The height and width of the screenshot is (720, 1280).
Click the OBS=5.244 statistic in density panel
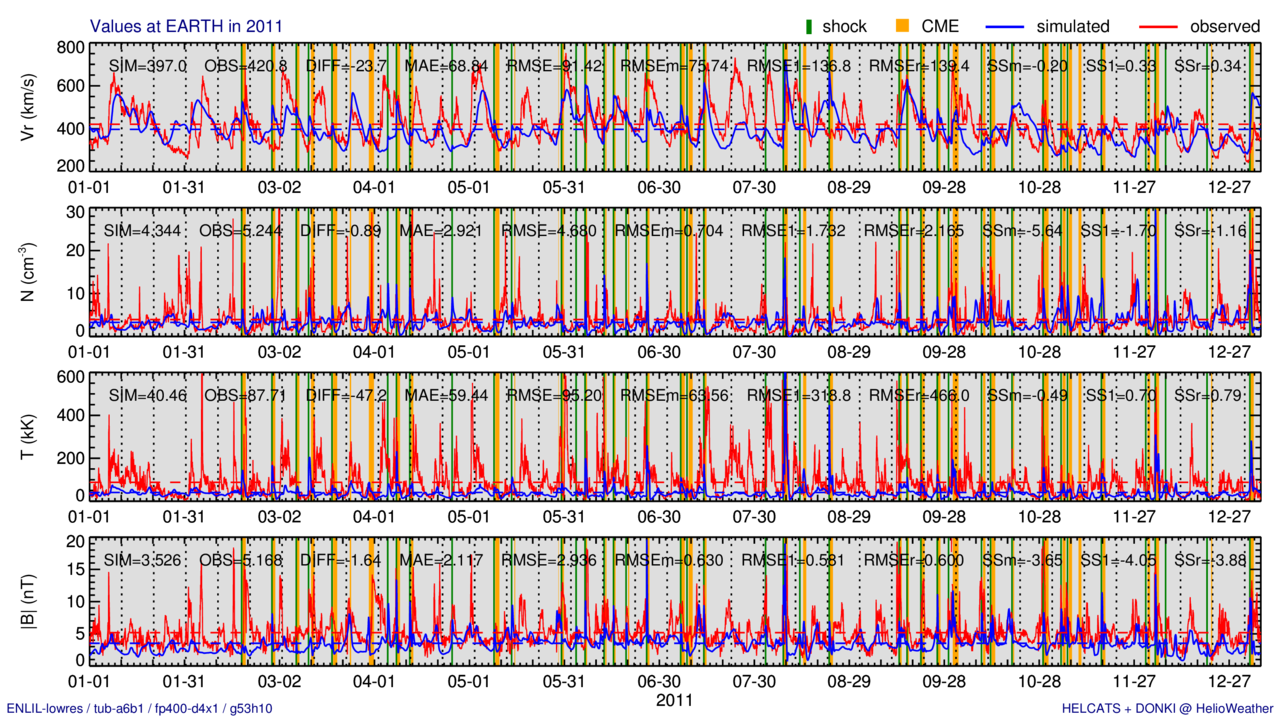(243, 231)
